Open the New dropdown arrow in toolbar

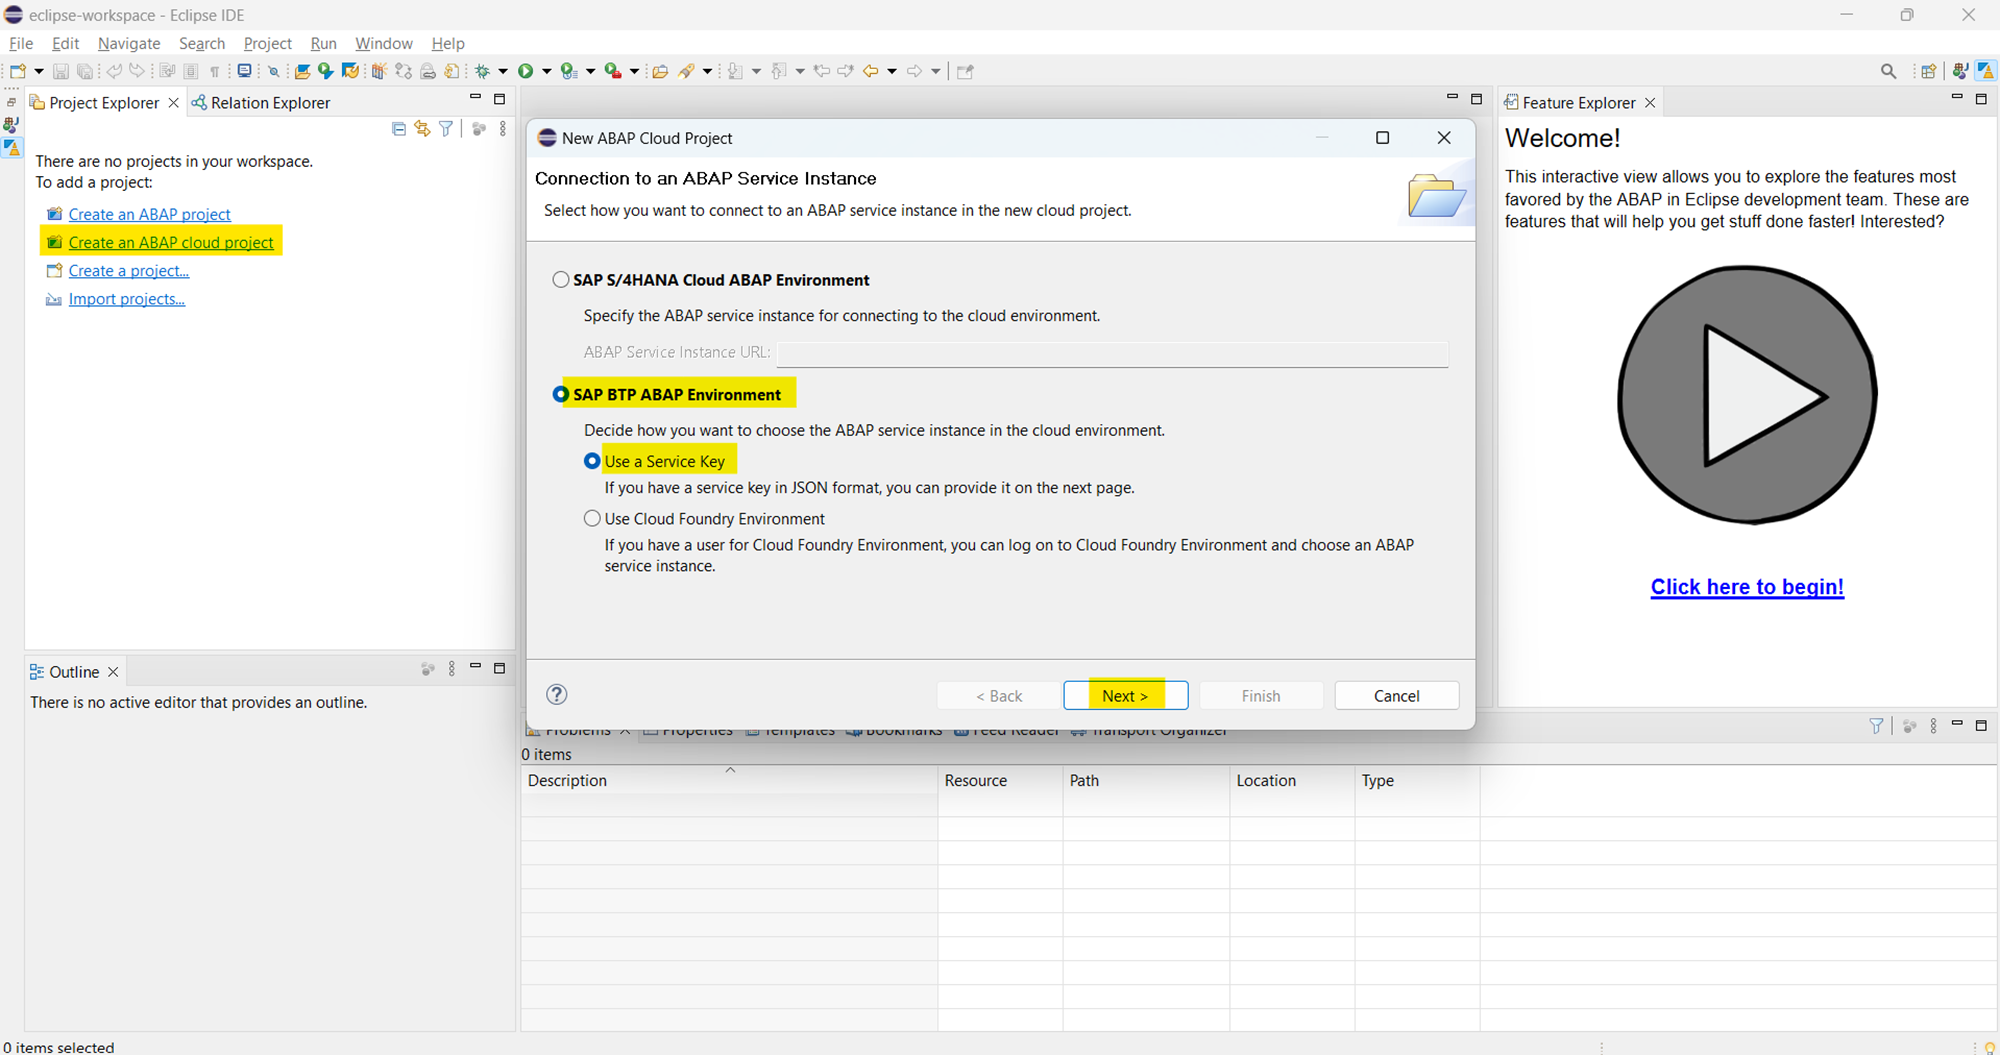[x=39, y=71]
